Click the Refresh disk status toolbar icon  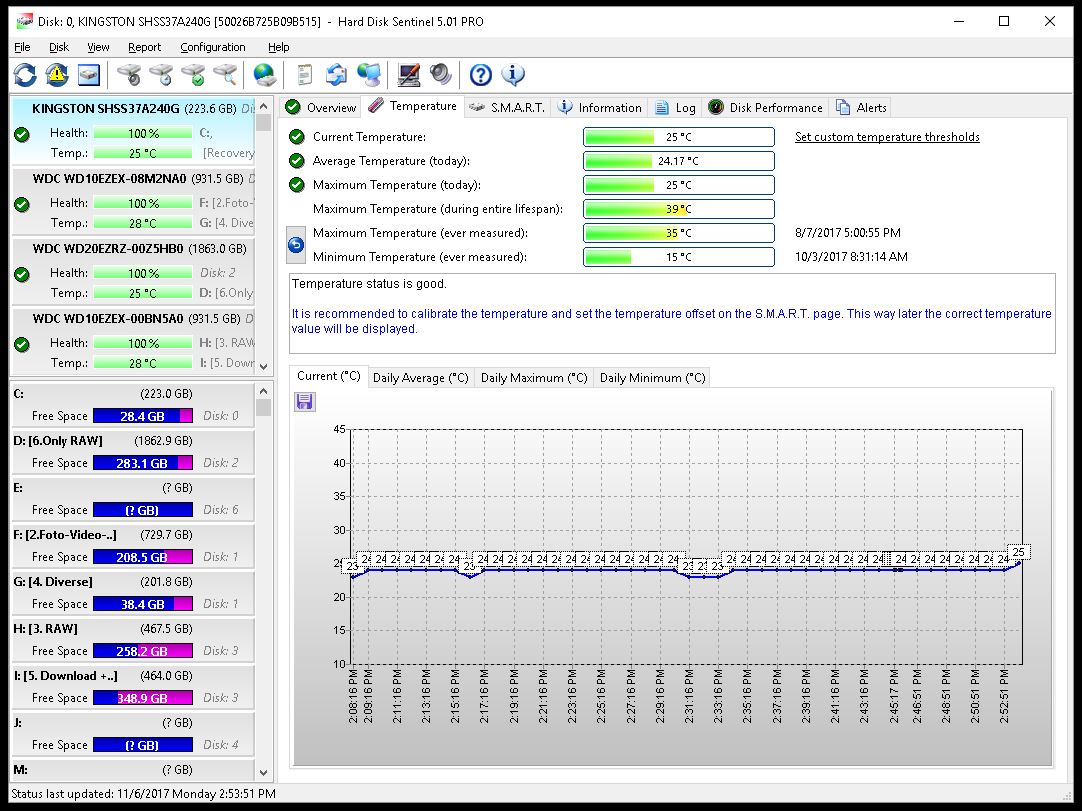click(26, 75)
